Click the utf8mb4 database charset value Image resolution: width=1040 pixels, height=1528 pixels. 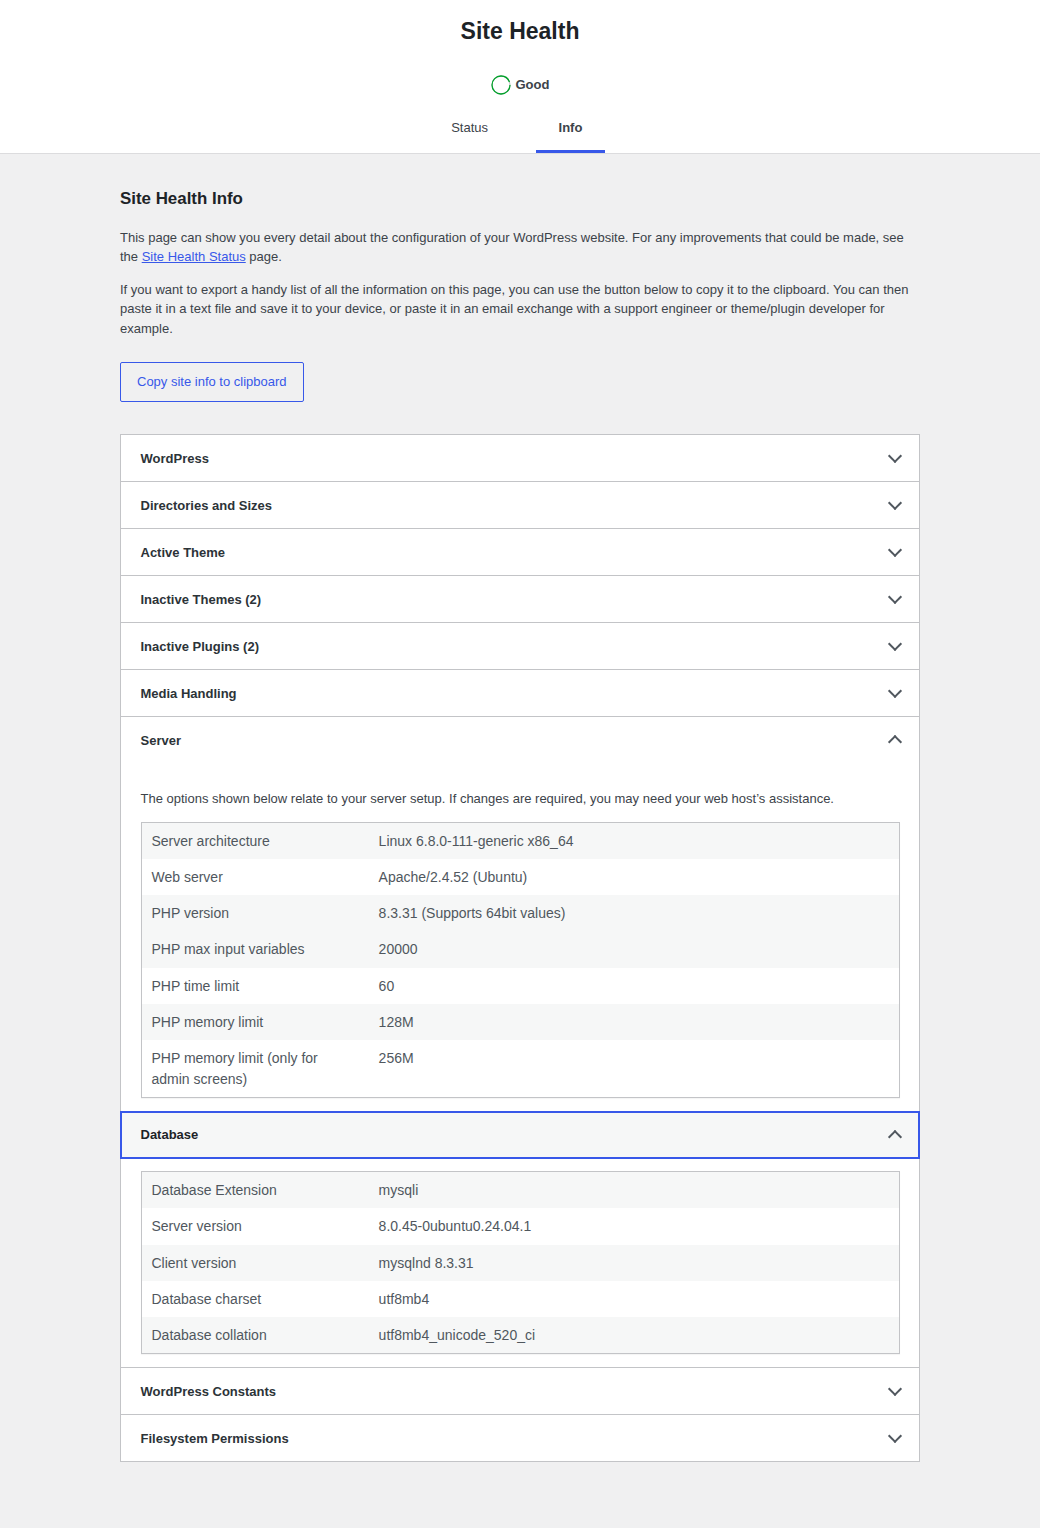click(404, 1299)
